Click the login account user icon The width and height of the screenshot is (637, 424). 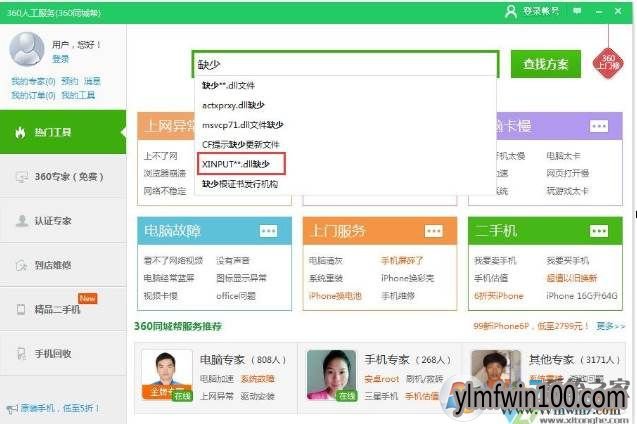(x=511, y=11)
